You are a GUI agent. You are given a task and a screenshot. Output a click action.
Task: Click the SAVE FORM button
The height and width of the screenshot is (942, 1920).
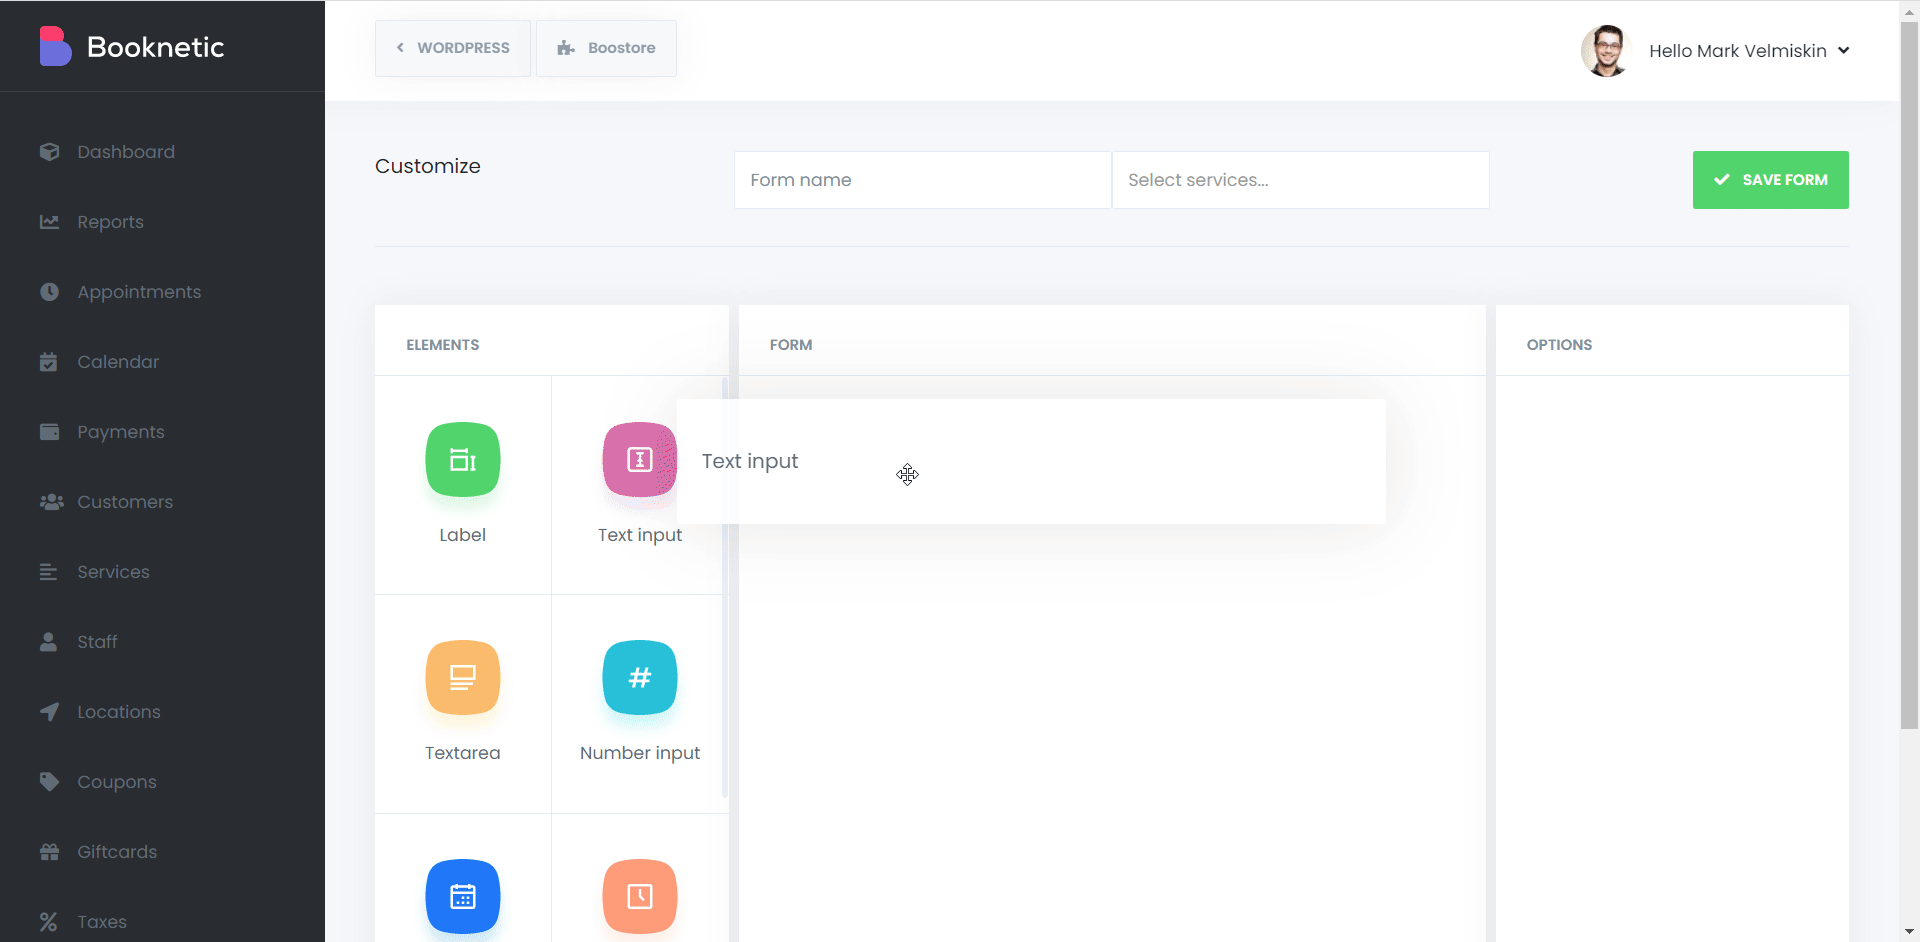[1770, 180]
